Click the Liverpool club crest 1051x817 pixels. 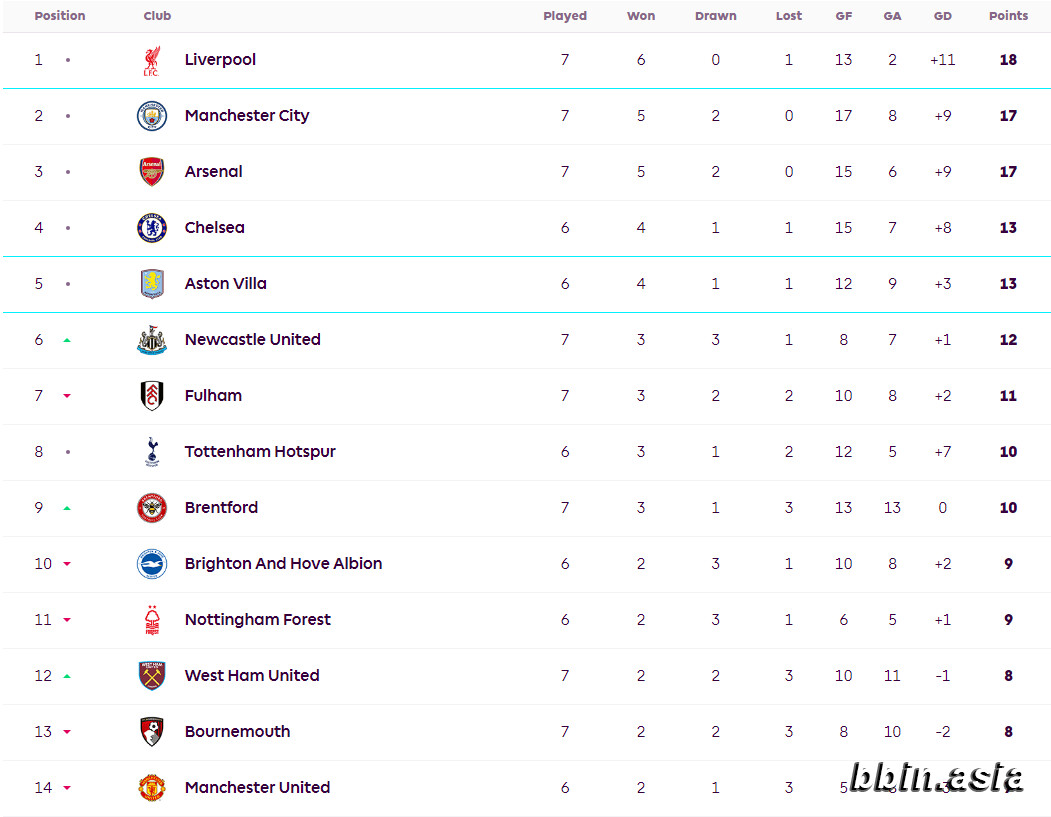click(152, 60)
